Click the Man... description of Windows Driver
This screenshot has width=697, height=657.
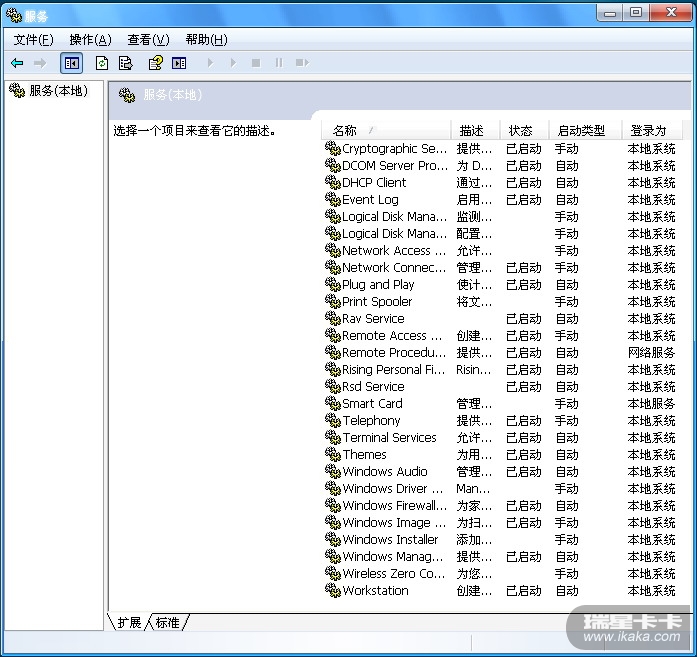click(x=473, y=489)
